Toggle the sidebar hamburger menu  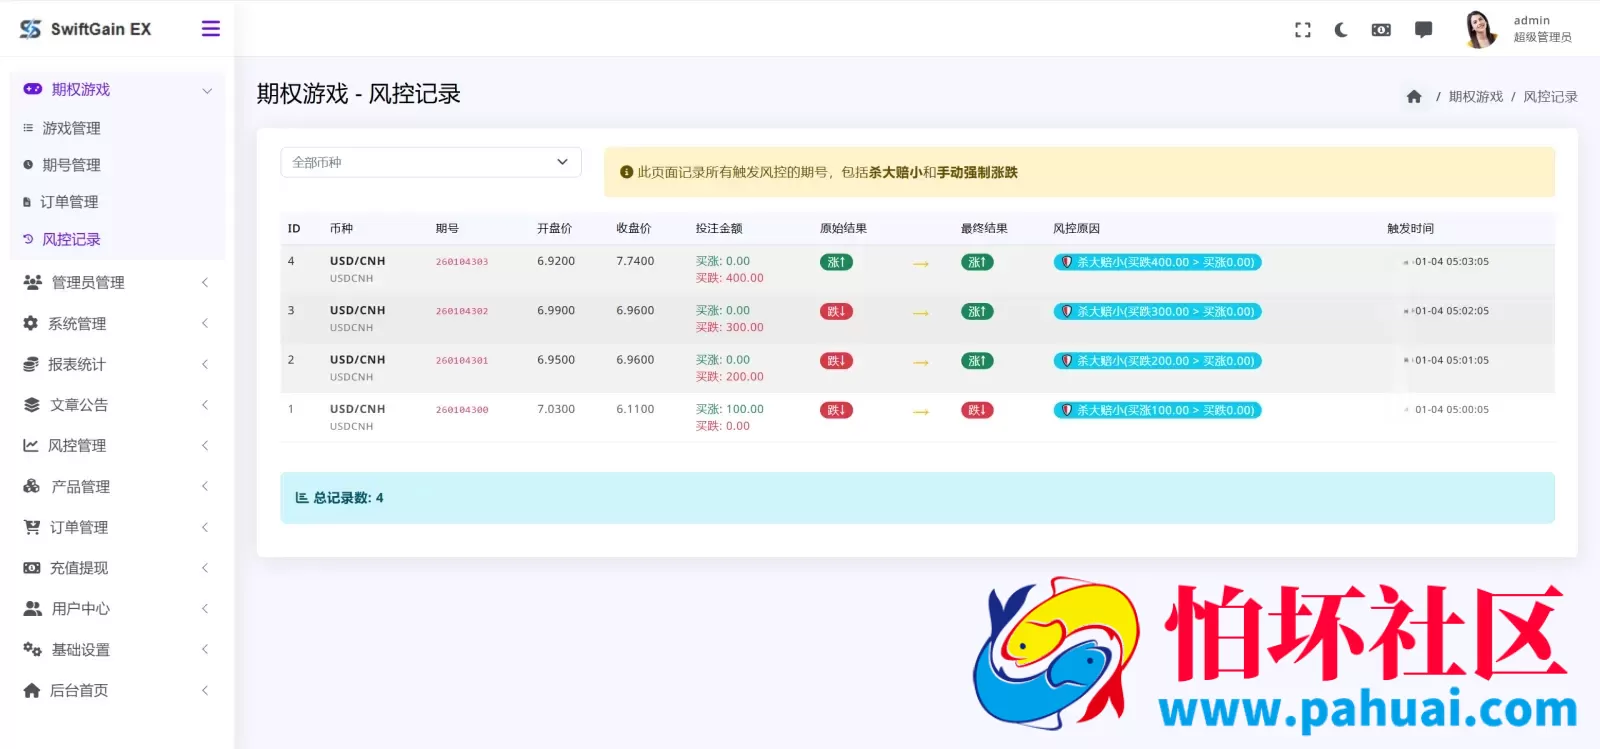[x=210, y=29]
